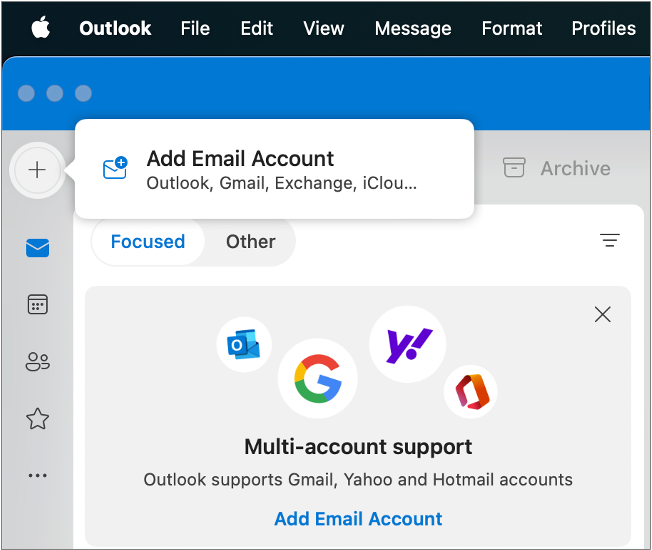Open the message filter options icon

pyautogui.click(x=610, y=240)
